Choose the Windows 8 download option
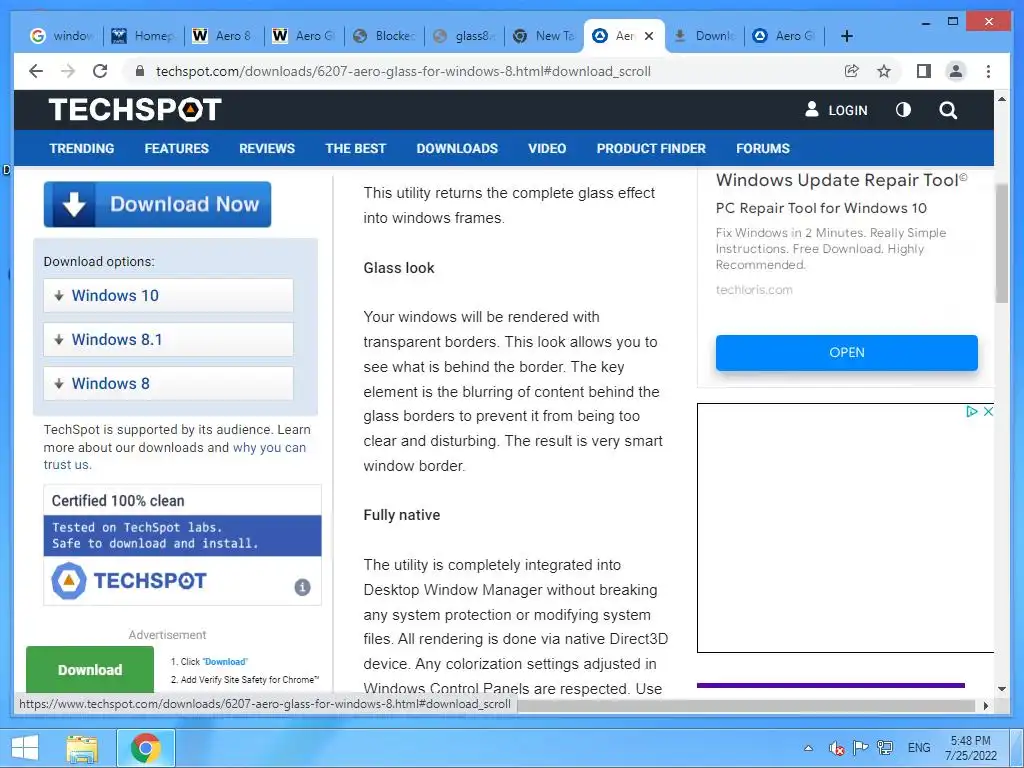Screen dimensions: 1024x768 click(x=168, y=383)
